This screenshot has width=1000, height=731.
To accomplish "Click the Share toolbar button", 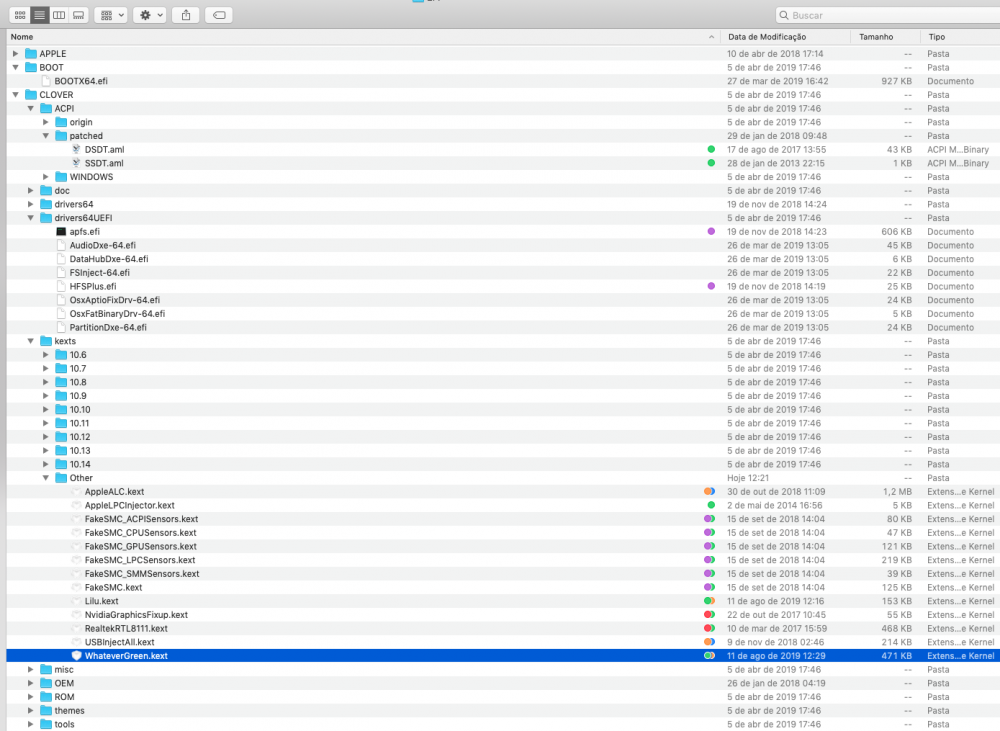I will coord(186,15).
